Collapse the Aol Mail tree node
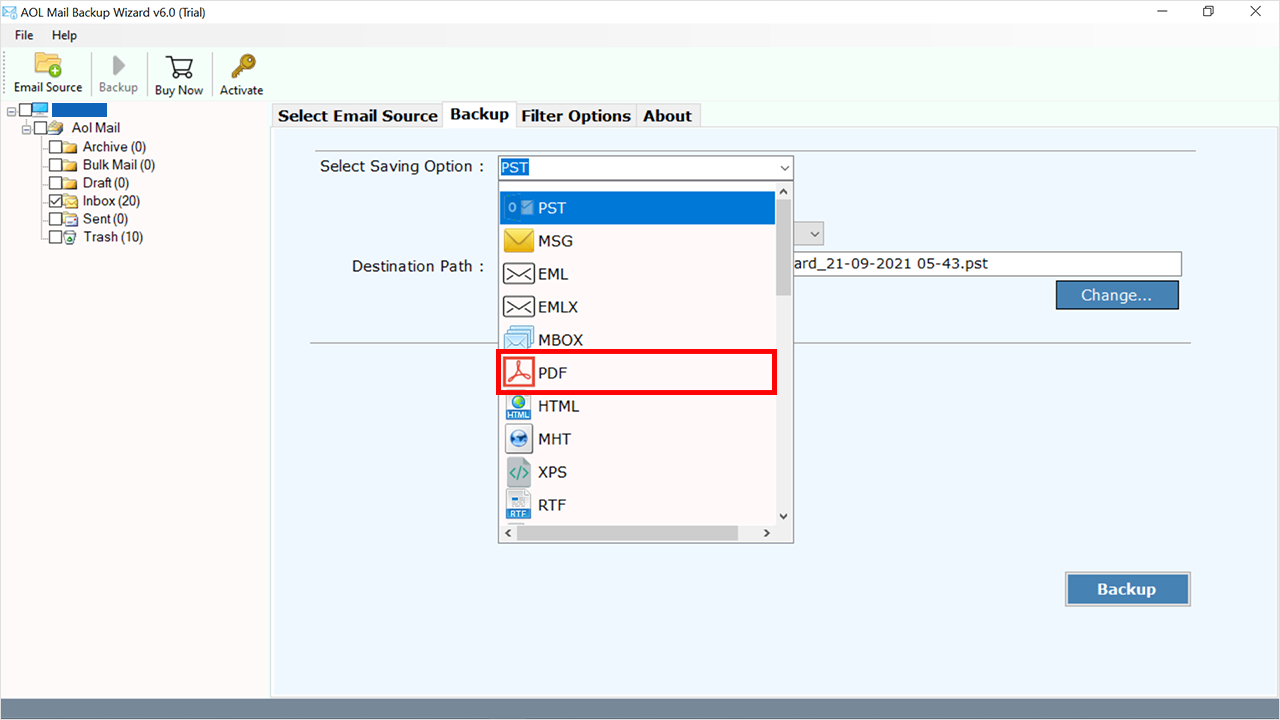Image resolution: width=1280 pixels, height=720 pixels. (x=26, y=128)
